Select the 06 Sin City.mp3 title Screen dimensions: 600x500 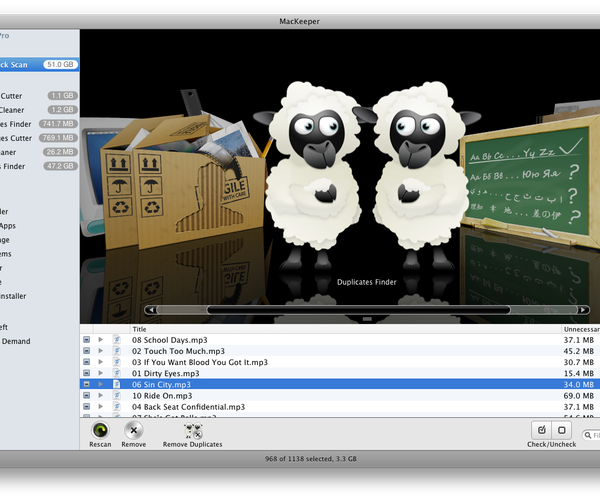(161, 384)
